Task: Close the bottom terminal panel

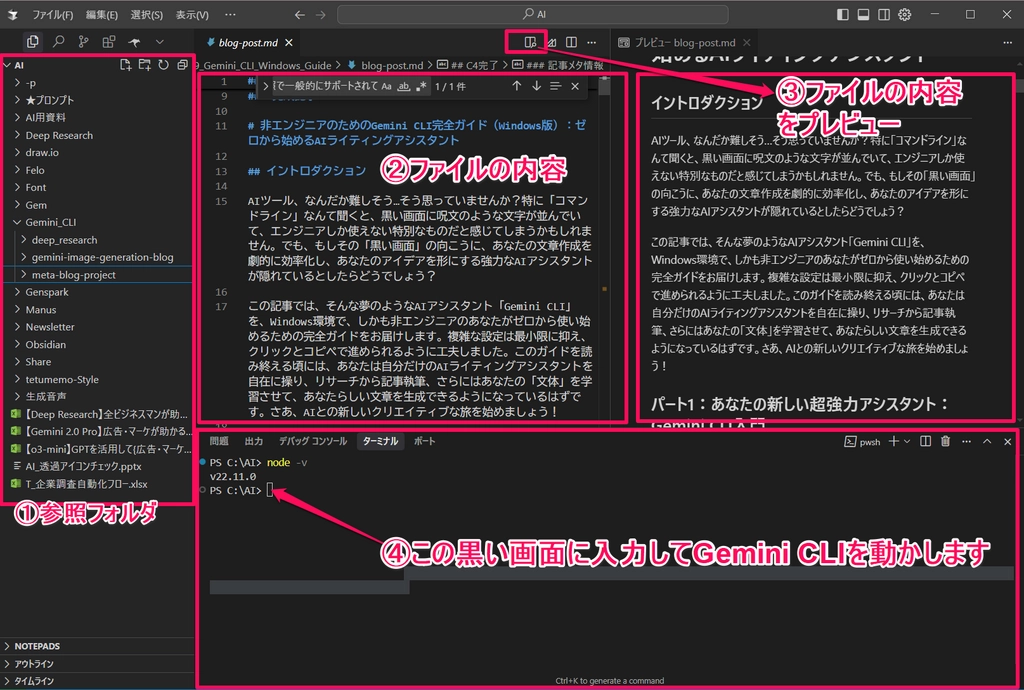Action: [x=1007, y=441]
